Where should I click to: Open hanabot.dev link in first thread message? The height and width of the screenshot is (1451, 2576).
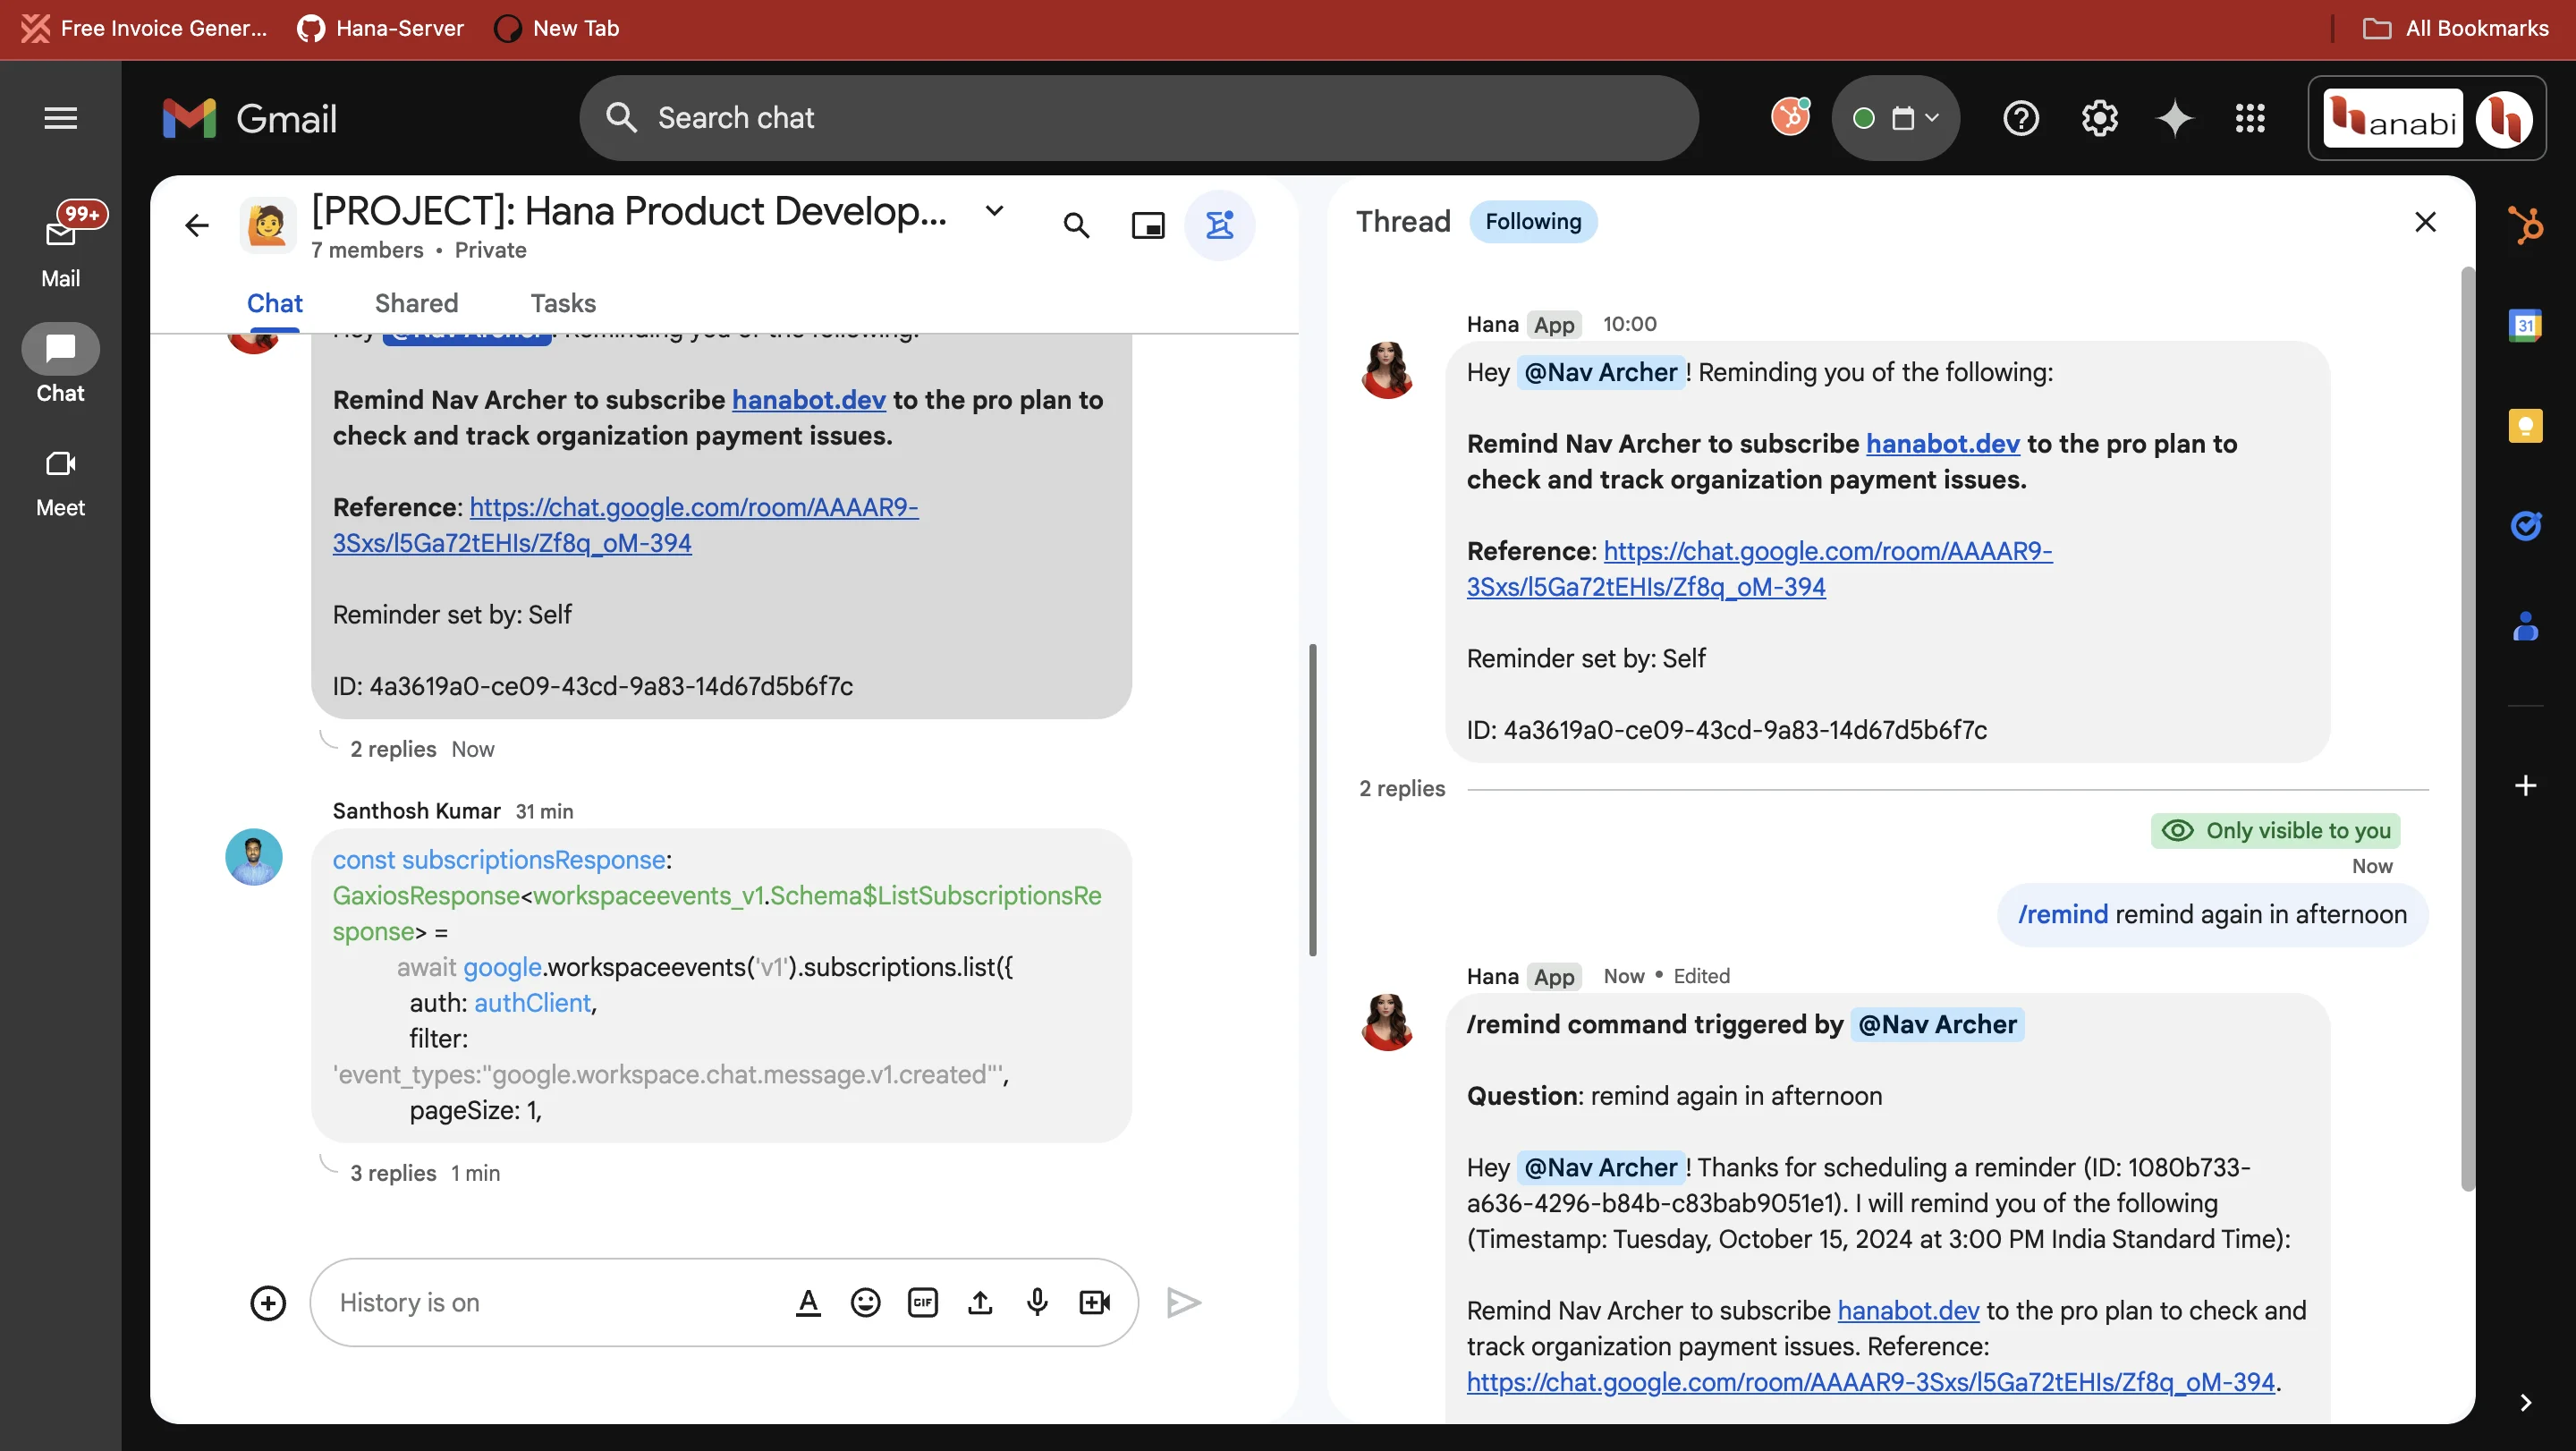(x=1942, y=444)
